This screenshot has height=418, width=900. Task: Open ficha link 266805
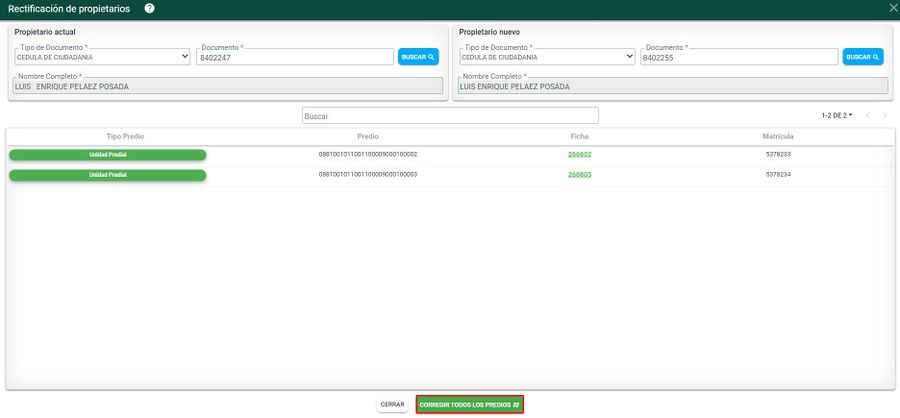tap(580, 175)
